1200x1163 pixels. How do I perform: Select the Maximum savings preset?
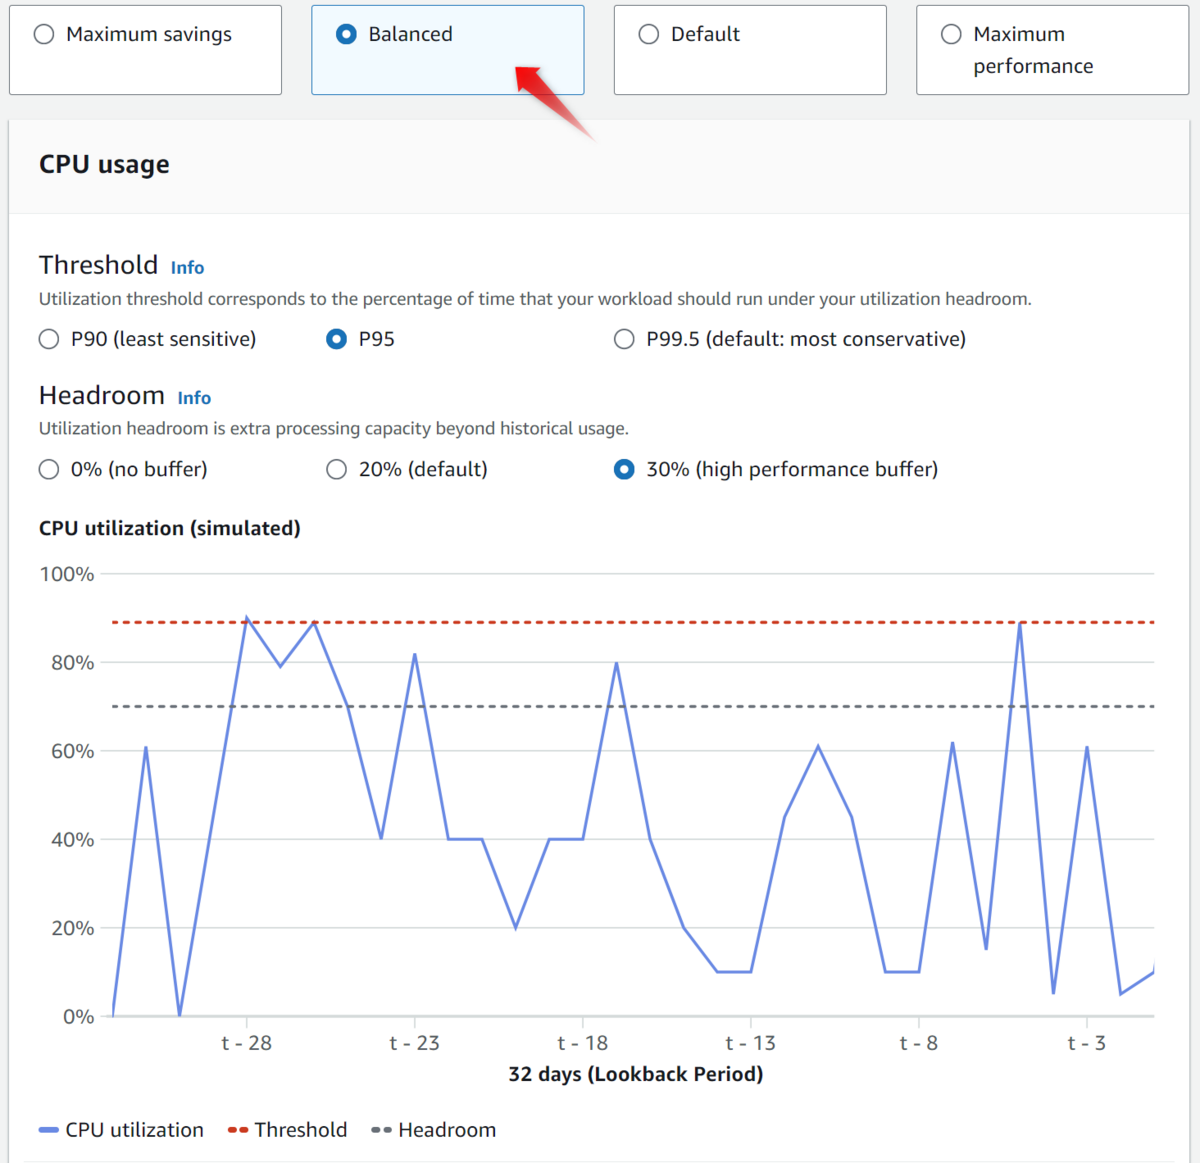145,50
